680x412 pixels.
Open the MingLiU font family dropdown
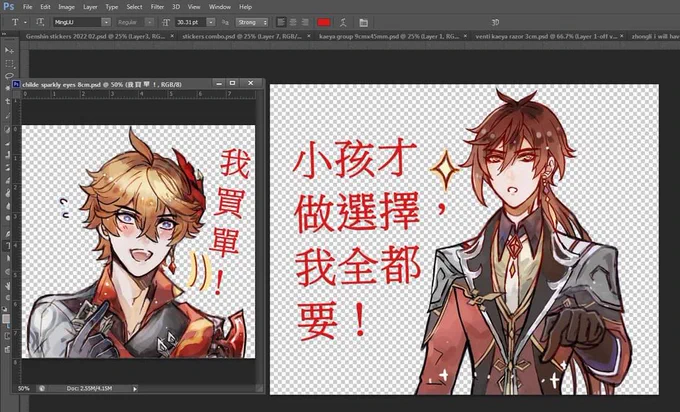(x=106, y=22)
